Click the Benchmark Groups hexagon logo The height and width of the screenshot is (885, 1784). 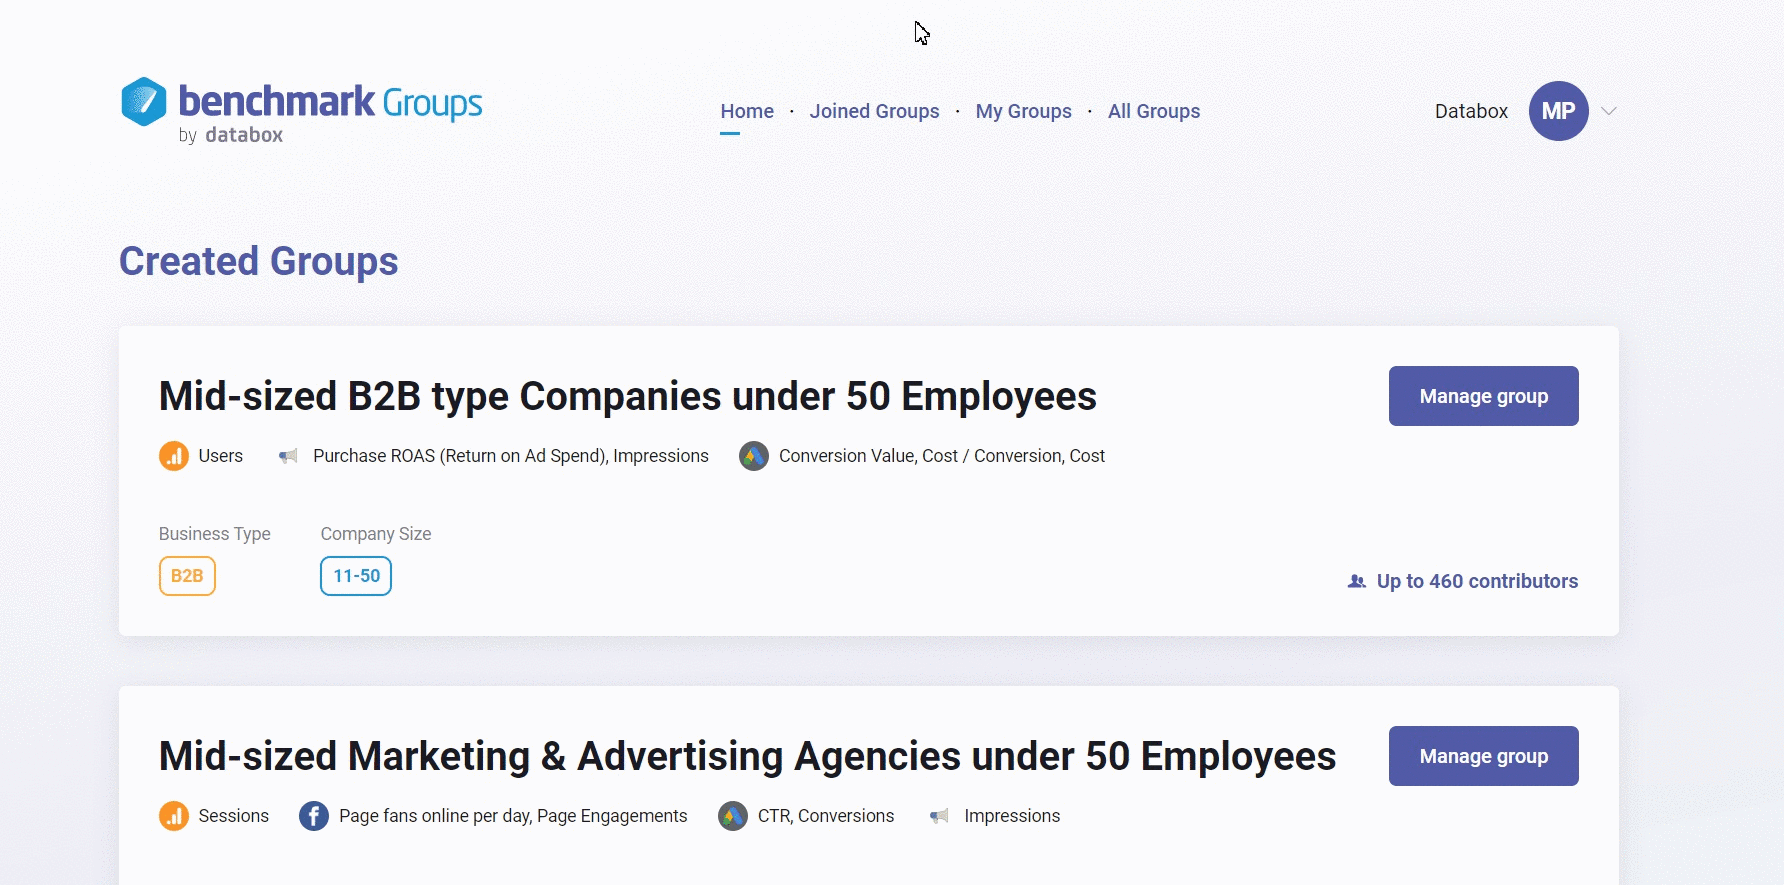coord(144,102)
